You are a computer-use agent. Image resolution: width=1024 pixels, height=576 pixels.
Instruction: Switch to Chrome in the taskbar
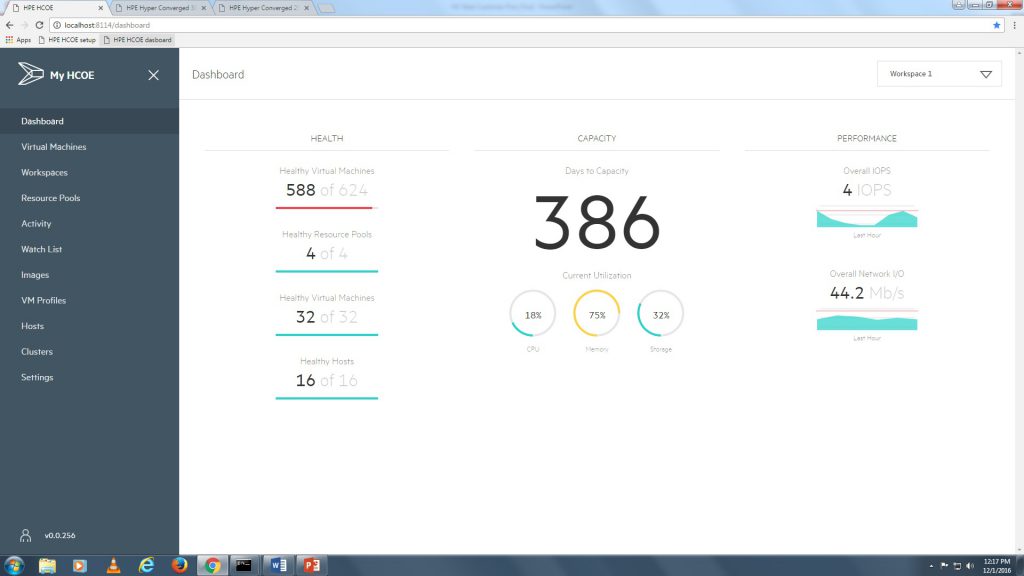[212, 565]
